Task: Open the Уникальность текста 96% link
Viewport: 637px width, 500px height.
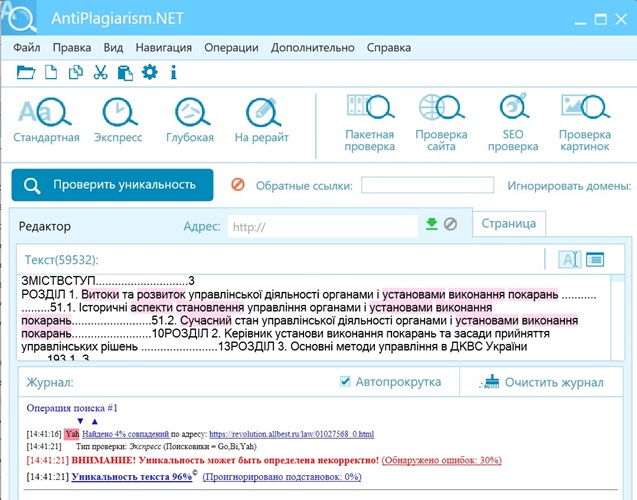Action: pos(132,476)
